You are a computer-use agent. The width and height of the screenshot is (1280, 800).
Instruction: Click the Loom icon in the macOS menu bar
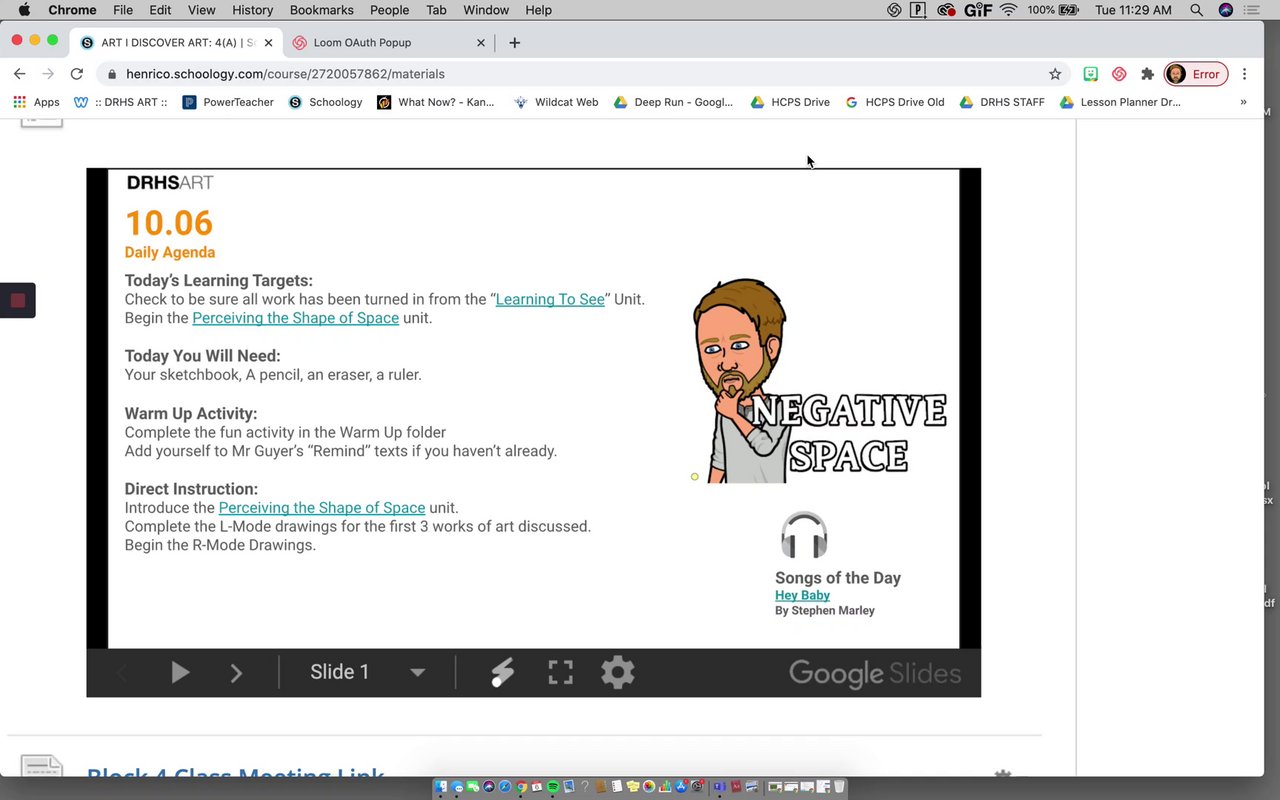pos(894,10)
